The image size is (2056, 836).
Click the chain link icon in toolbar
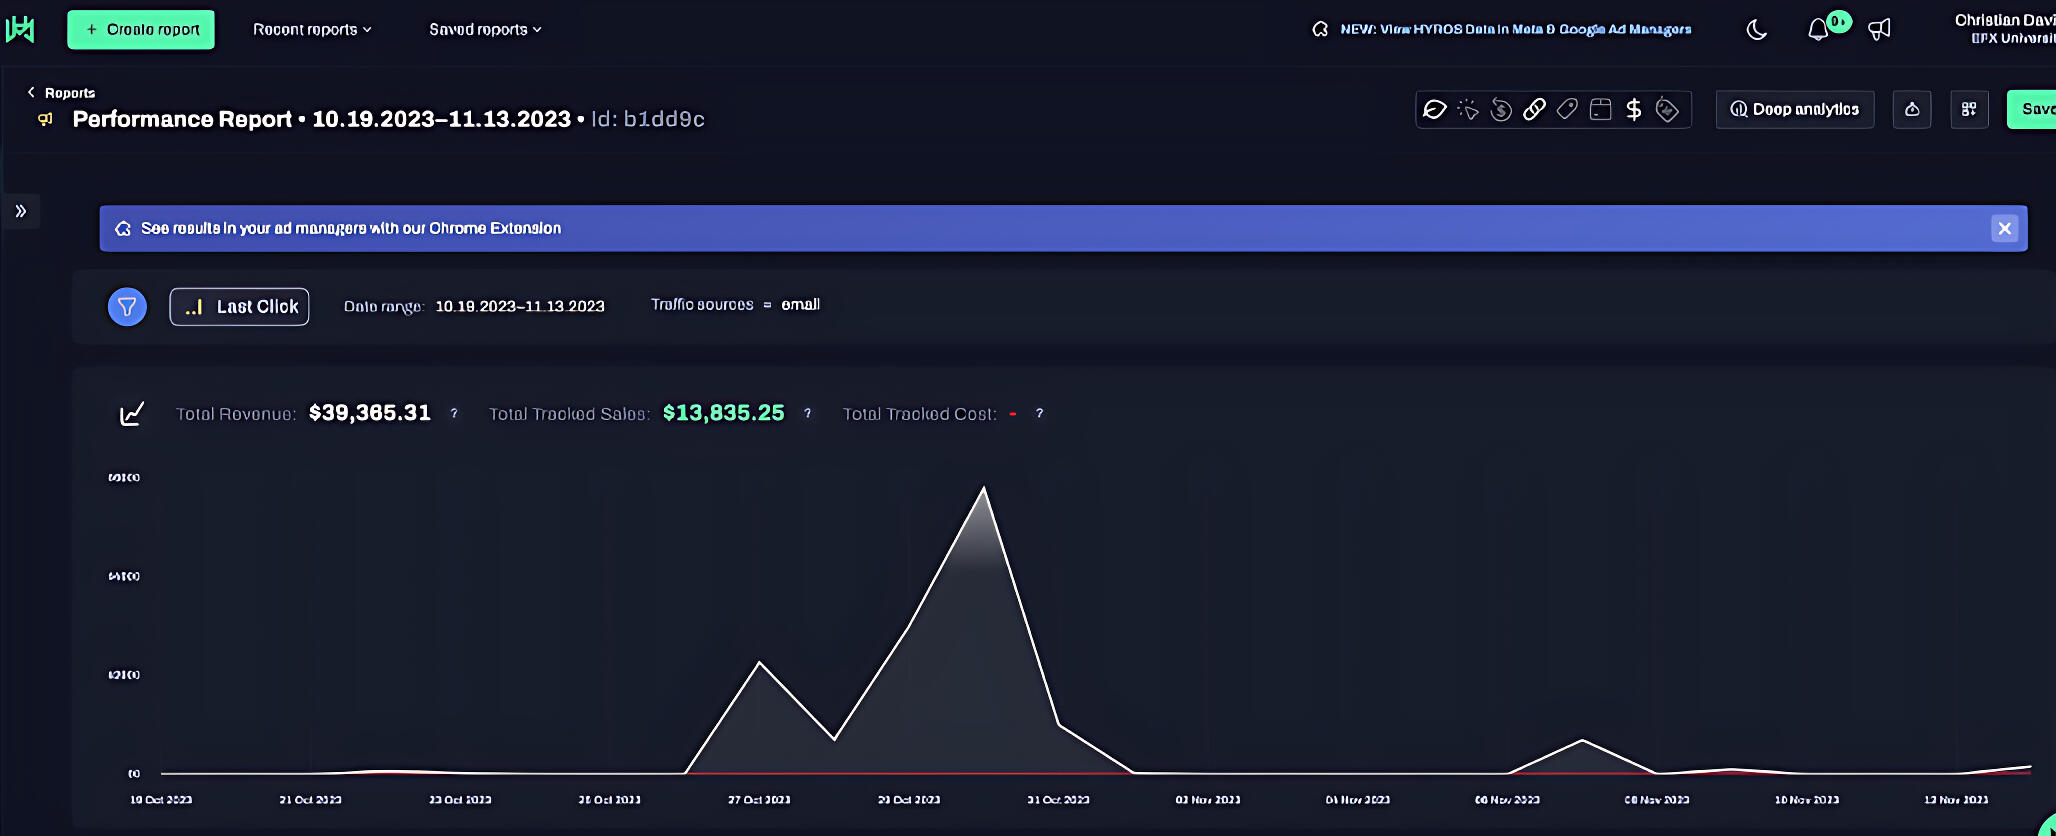point(1534,110)
